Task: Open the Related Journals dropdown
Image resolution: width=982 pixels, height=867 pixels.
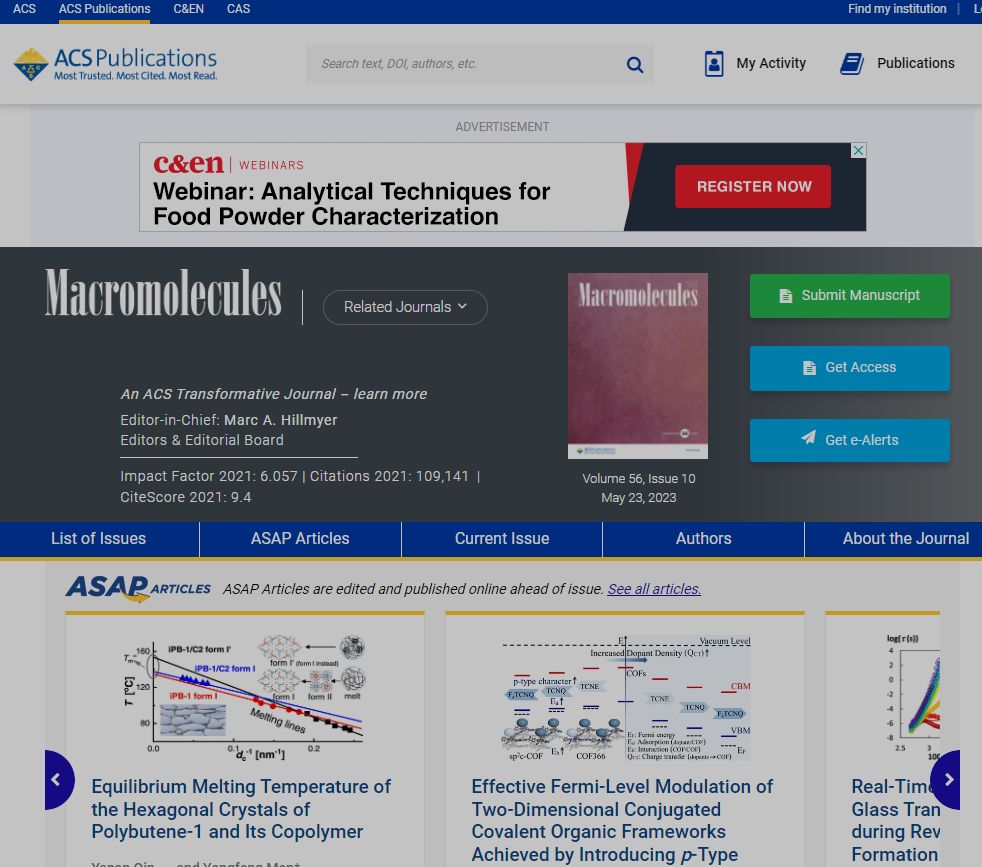Action: pyautogui.click(x=405, y=307)
